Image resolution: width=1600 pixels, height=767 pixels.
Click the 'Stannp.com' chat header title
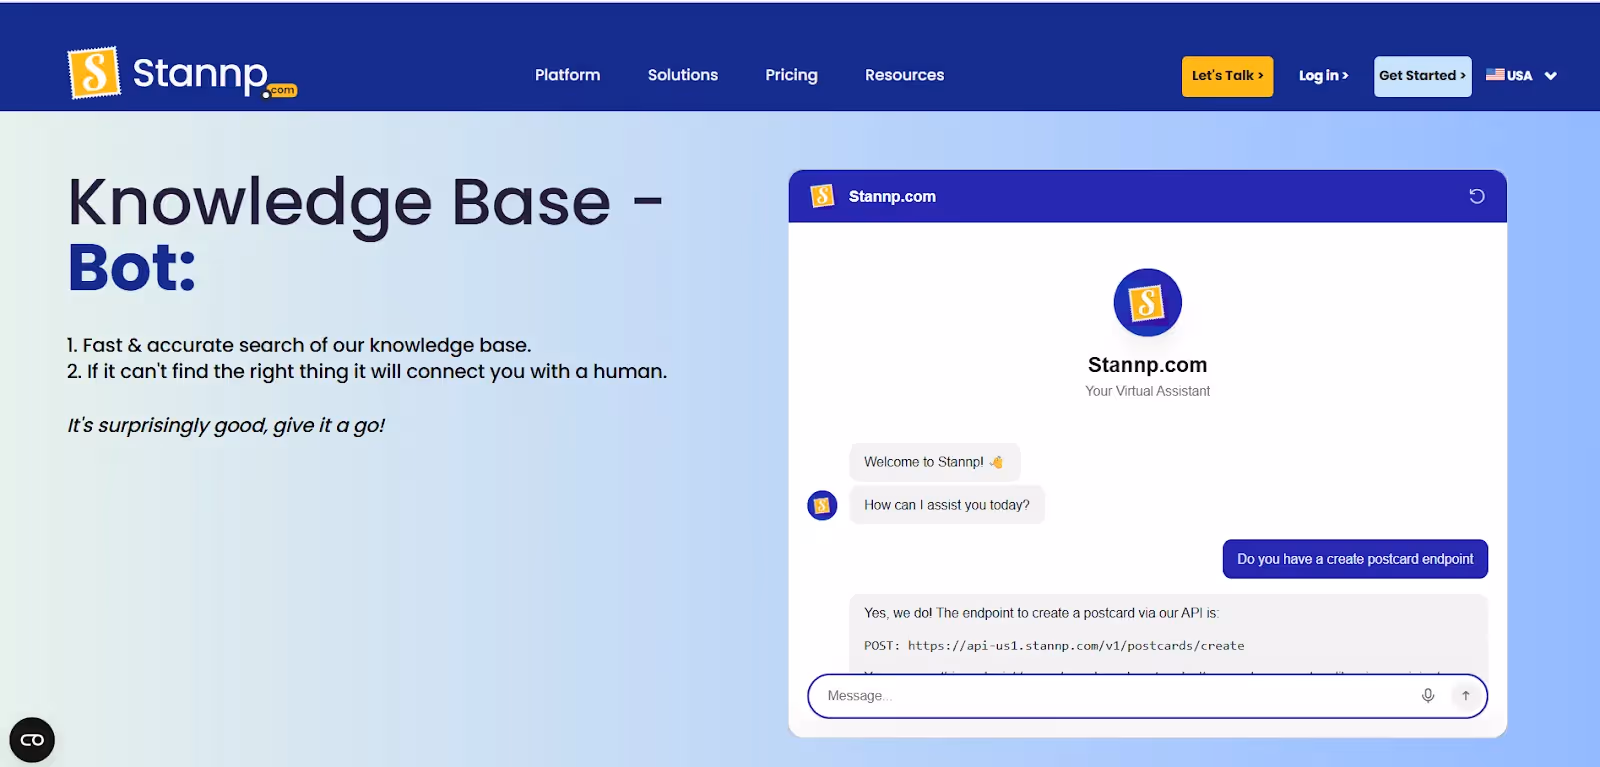pyautogui.click(x=892, y=196)
